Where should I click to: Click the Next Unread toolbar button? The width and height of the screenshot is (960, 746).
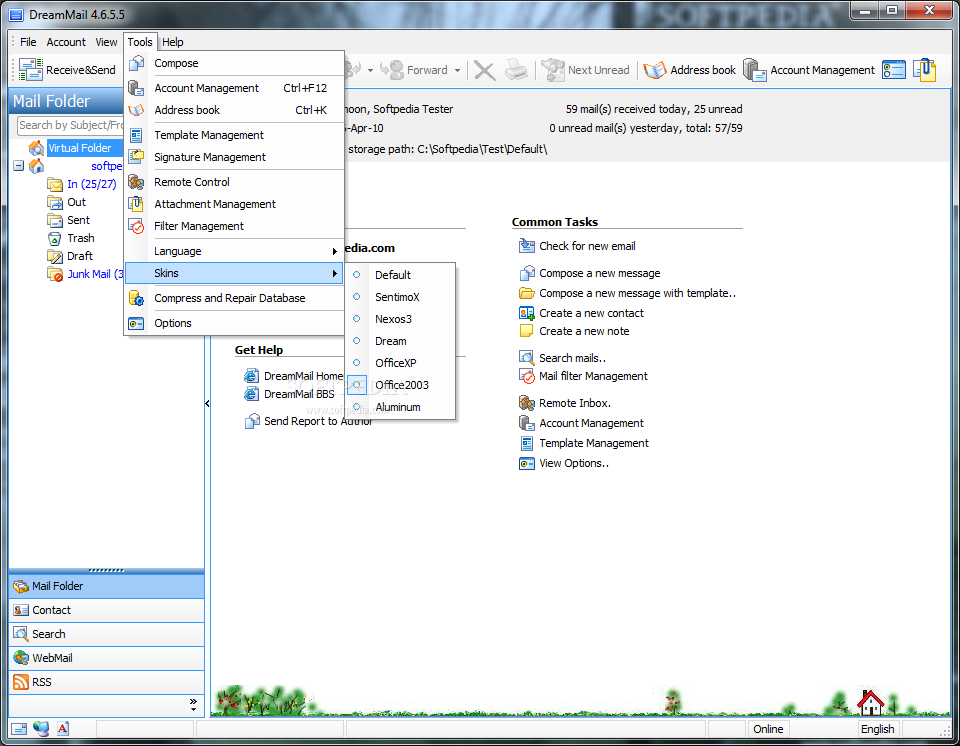(x=585, y=70)
